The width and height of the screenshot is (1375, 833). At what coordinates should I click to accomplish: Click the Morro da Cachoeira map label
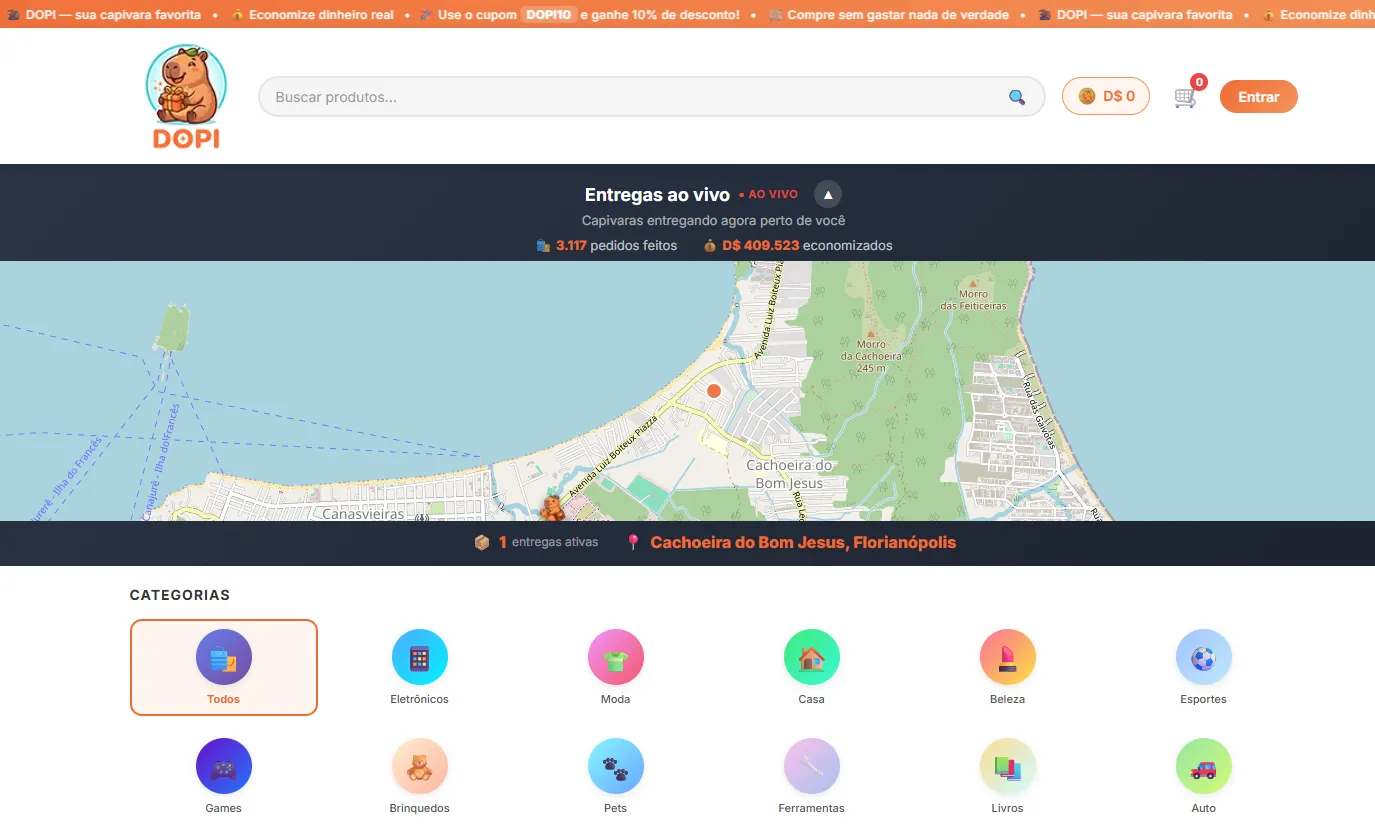coord(871,356)
